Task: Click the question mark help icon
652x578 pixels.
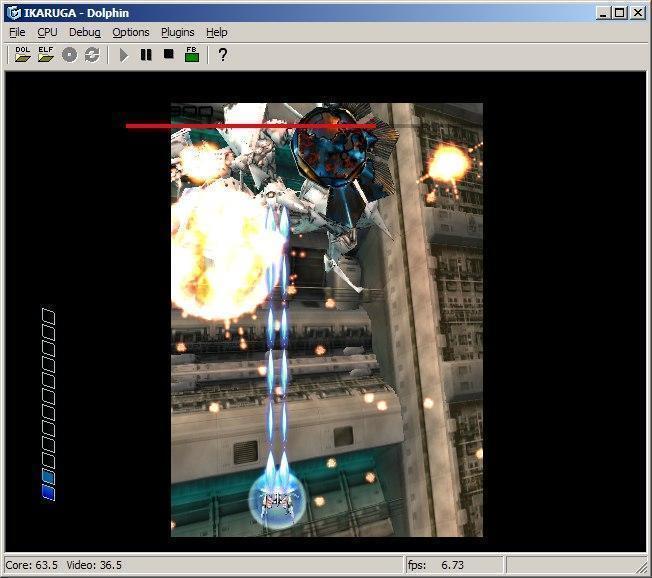Action: [x=222, y=55]
